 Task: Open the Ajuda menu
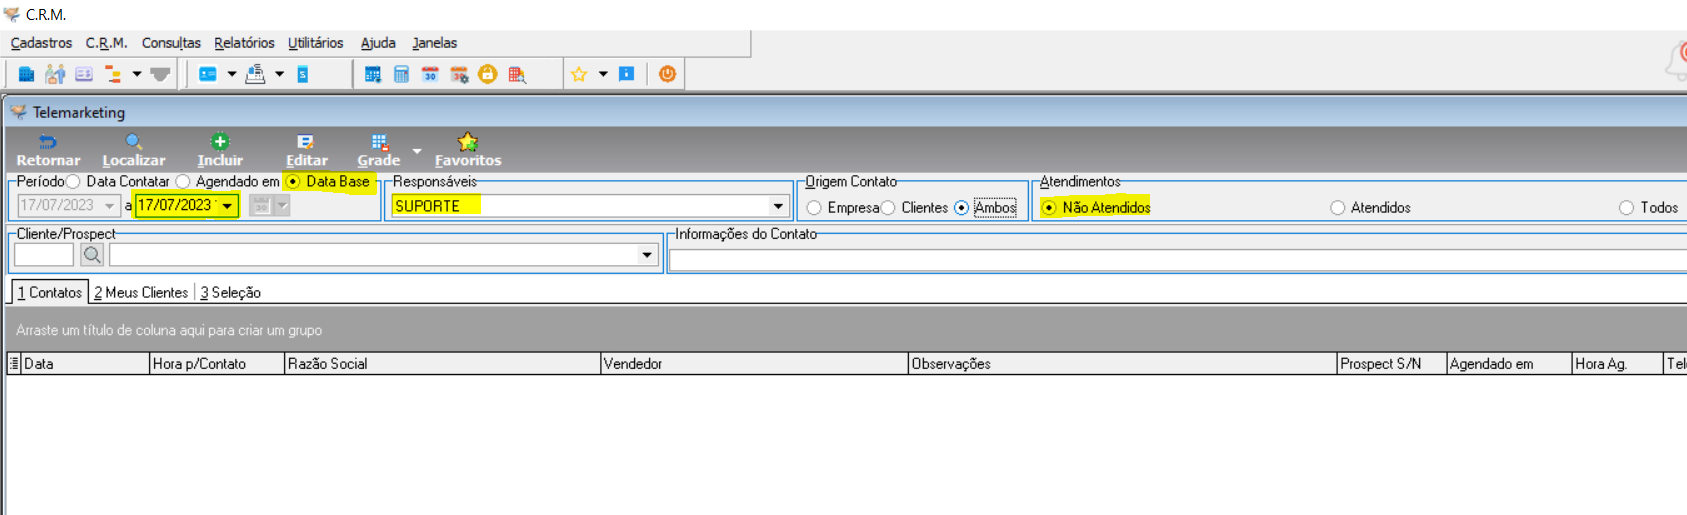[378, 43]
